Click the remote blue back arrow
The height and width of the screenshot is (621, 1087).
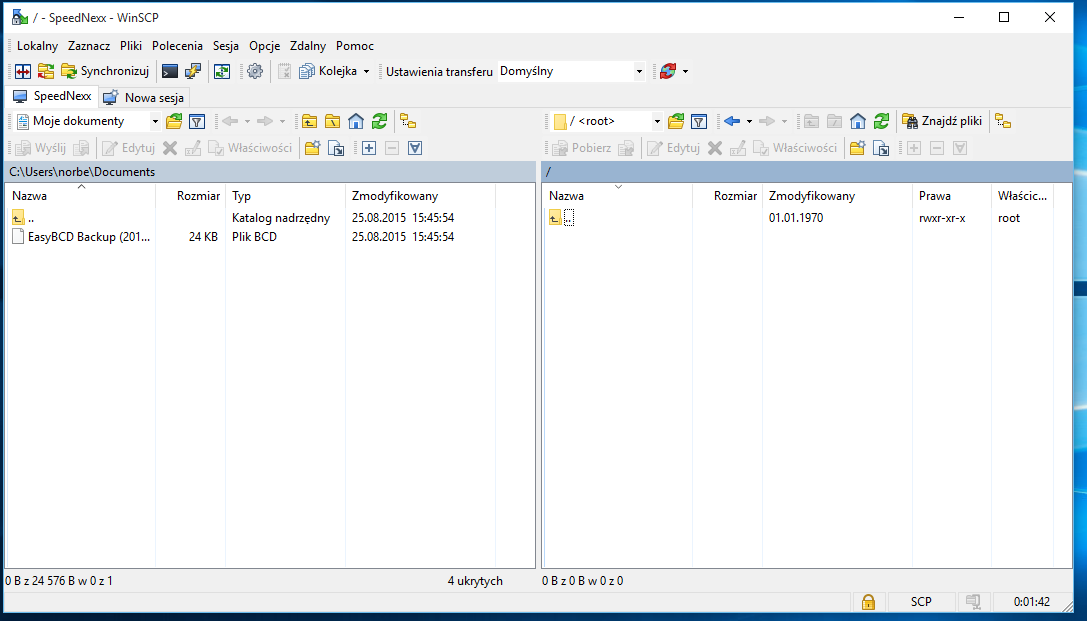[731, 121]
